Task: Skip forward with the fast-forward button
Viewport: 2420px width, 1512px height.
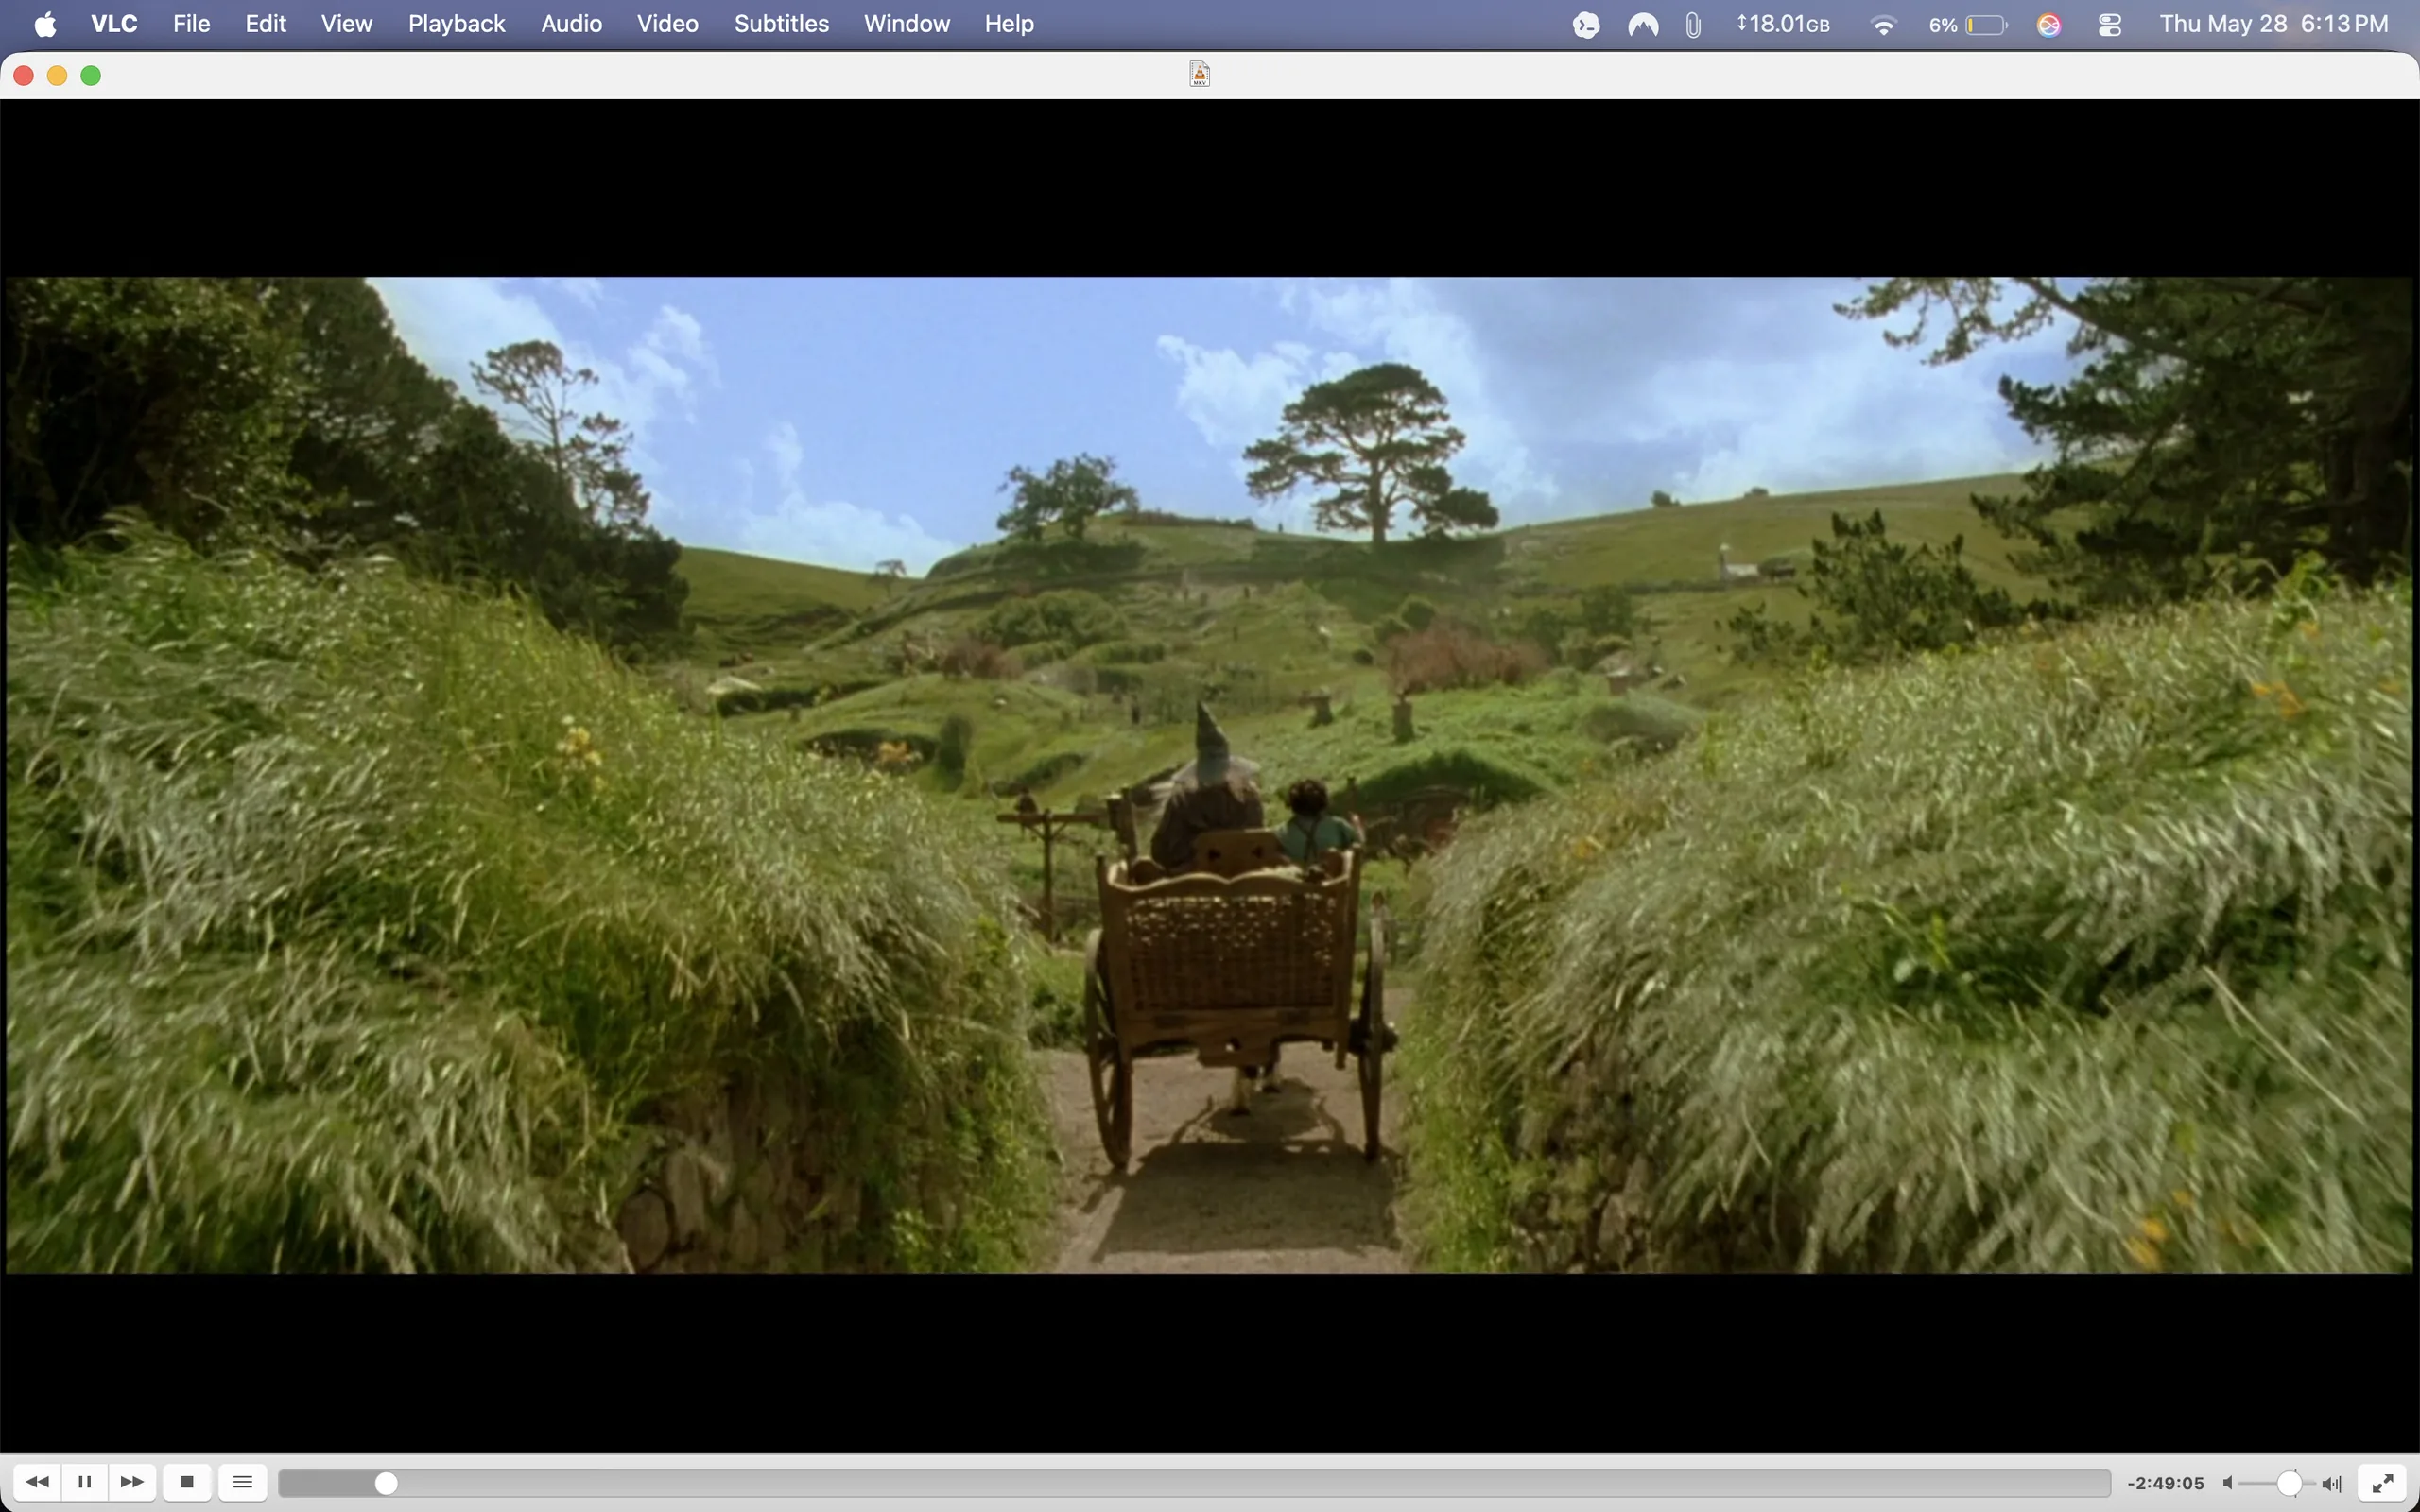Action: click(132, 1482)
